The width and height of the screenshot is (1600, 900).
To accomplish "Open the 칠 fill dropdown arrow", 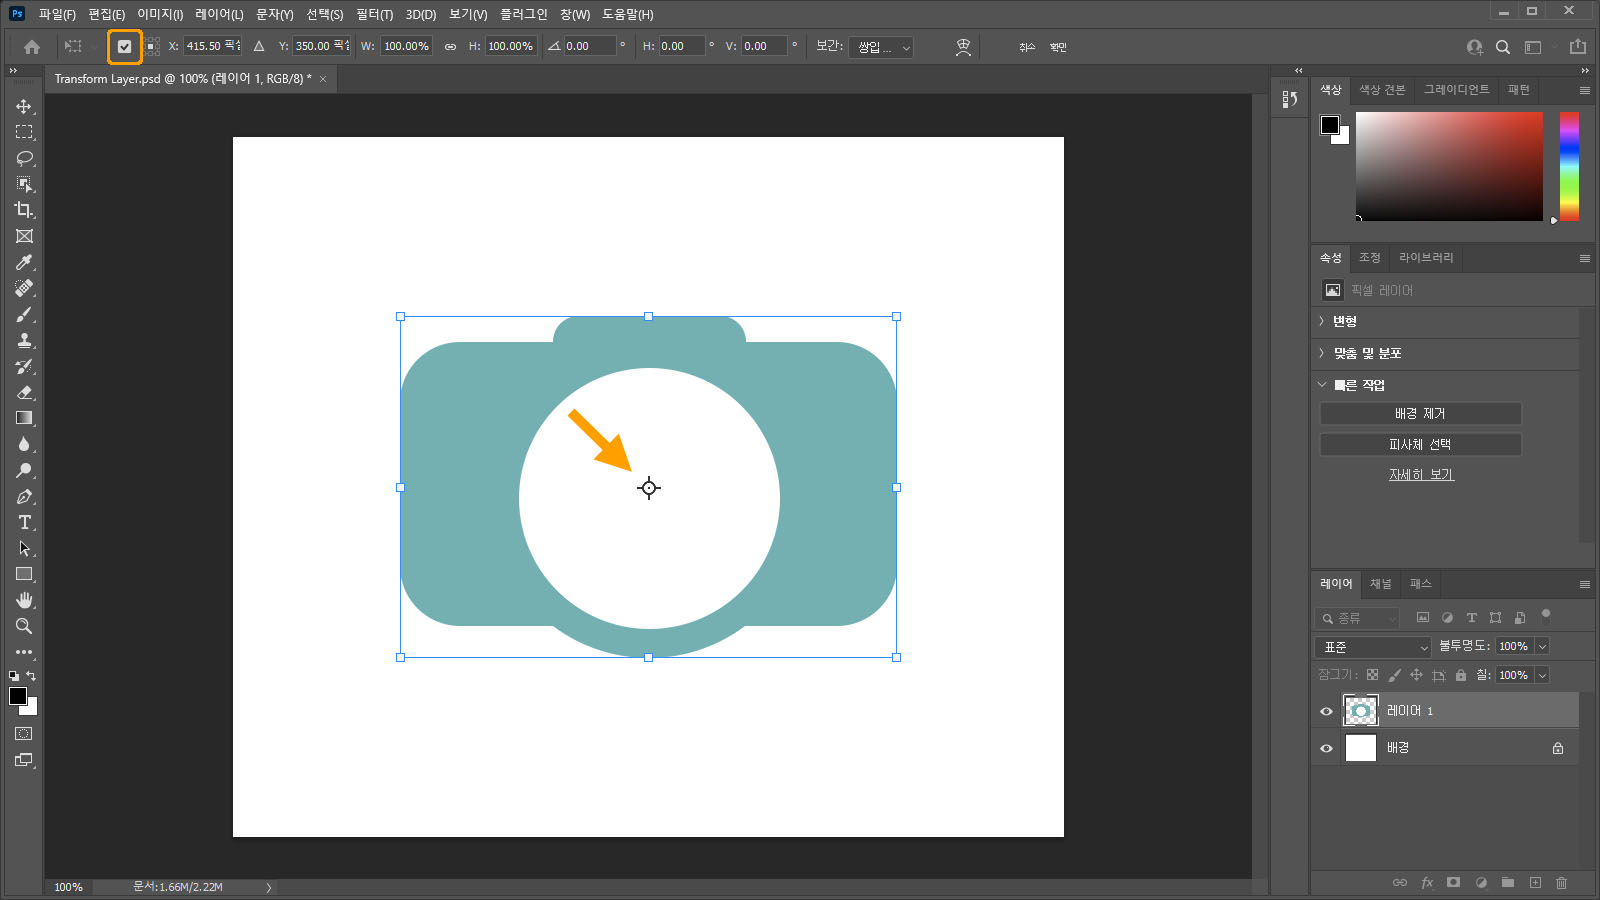I will tap(1542, 675).
